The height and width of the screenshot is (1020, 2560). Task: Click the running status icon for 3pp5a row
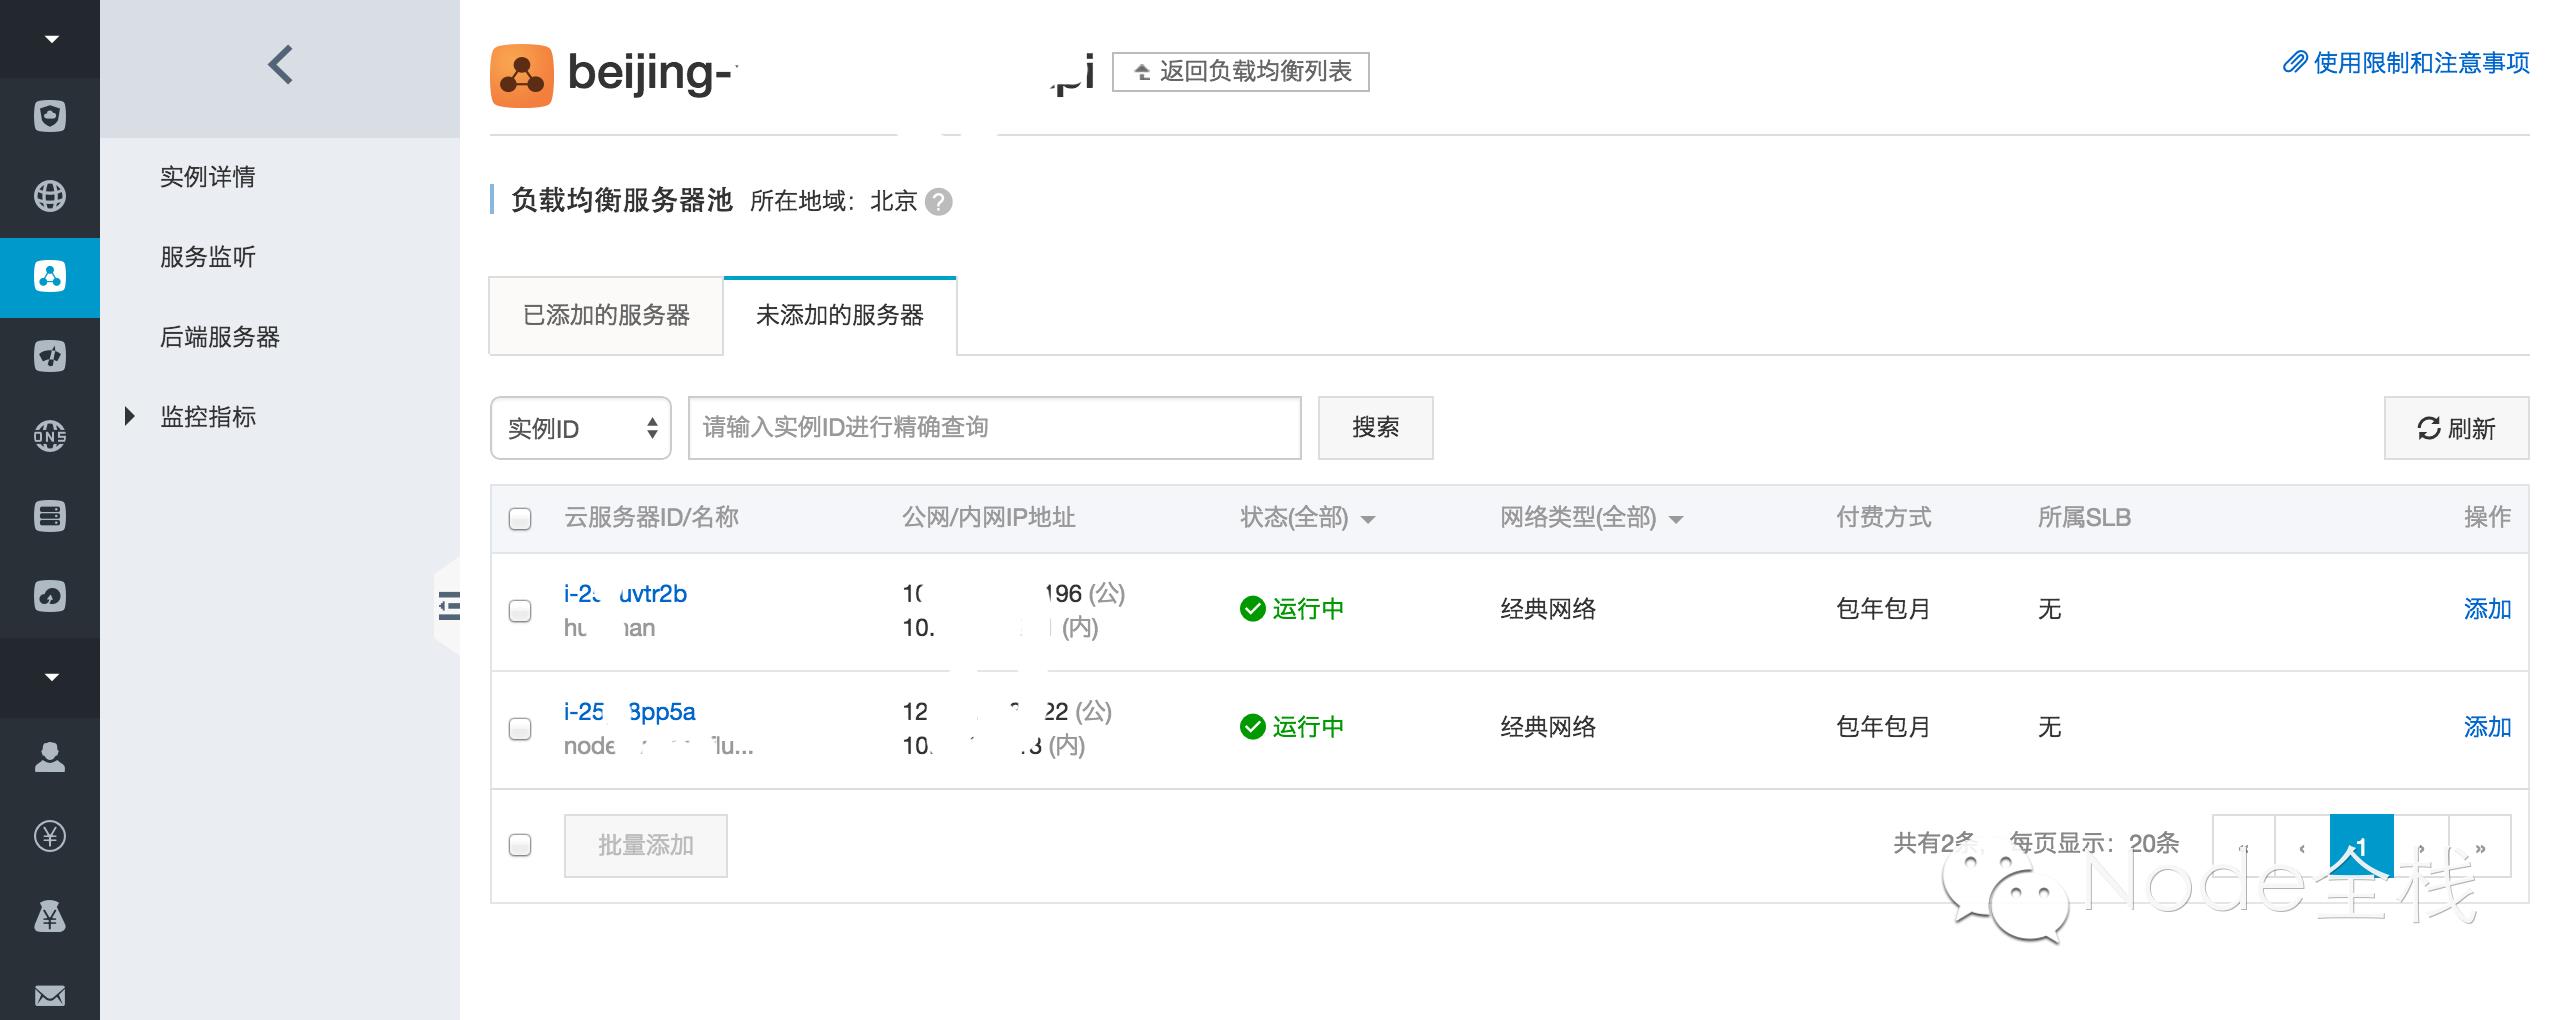pyautogui.click(x=1253, y=727)
